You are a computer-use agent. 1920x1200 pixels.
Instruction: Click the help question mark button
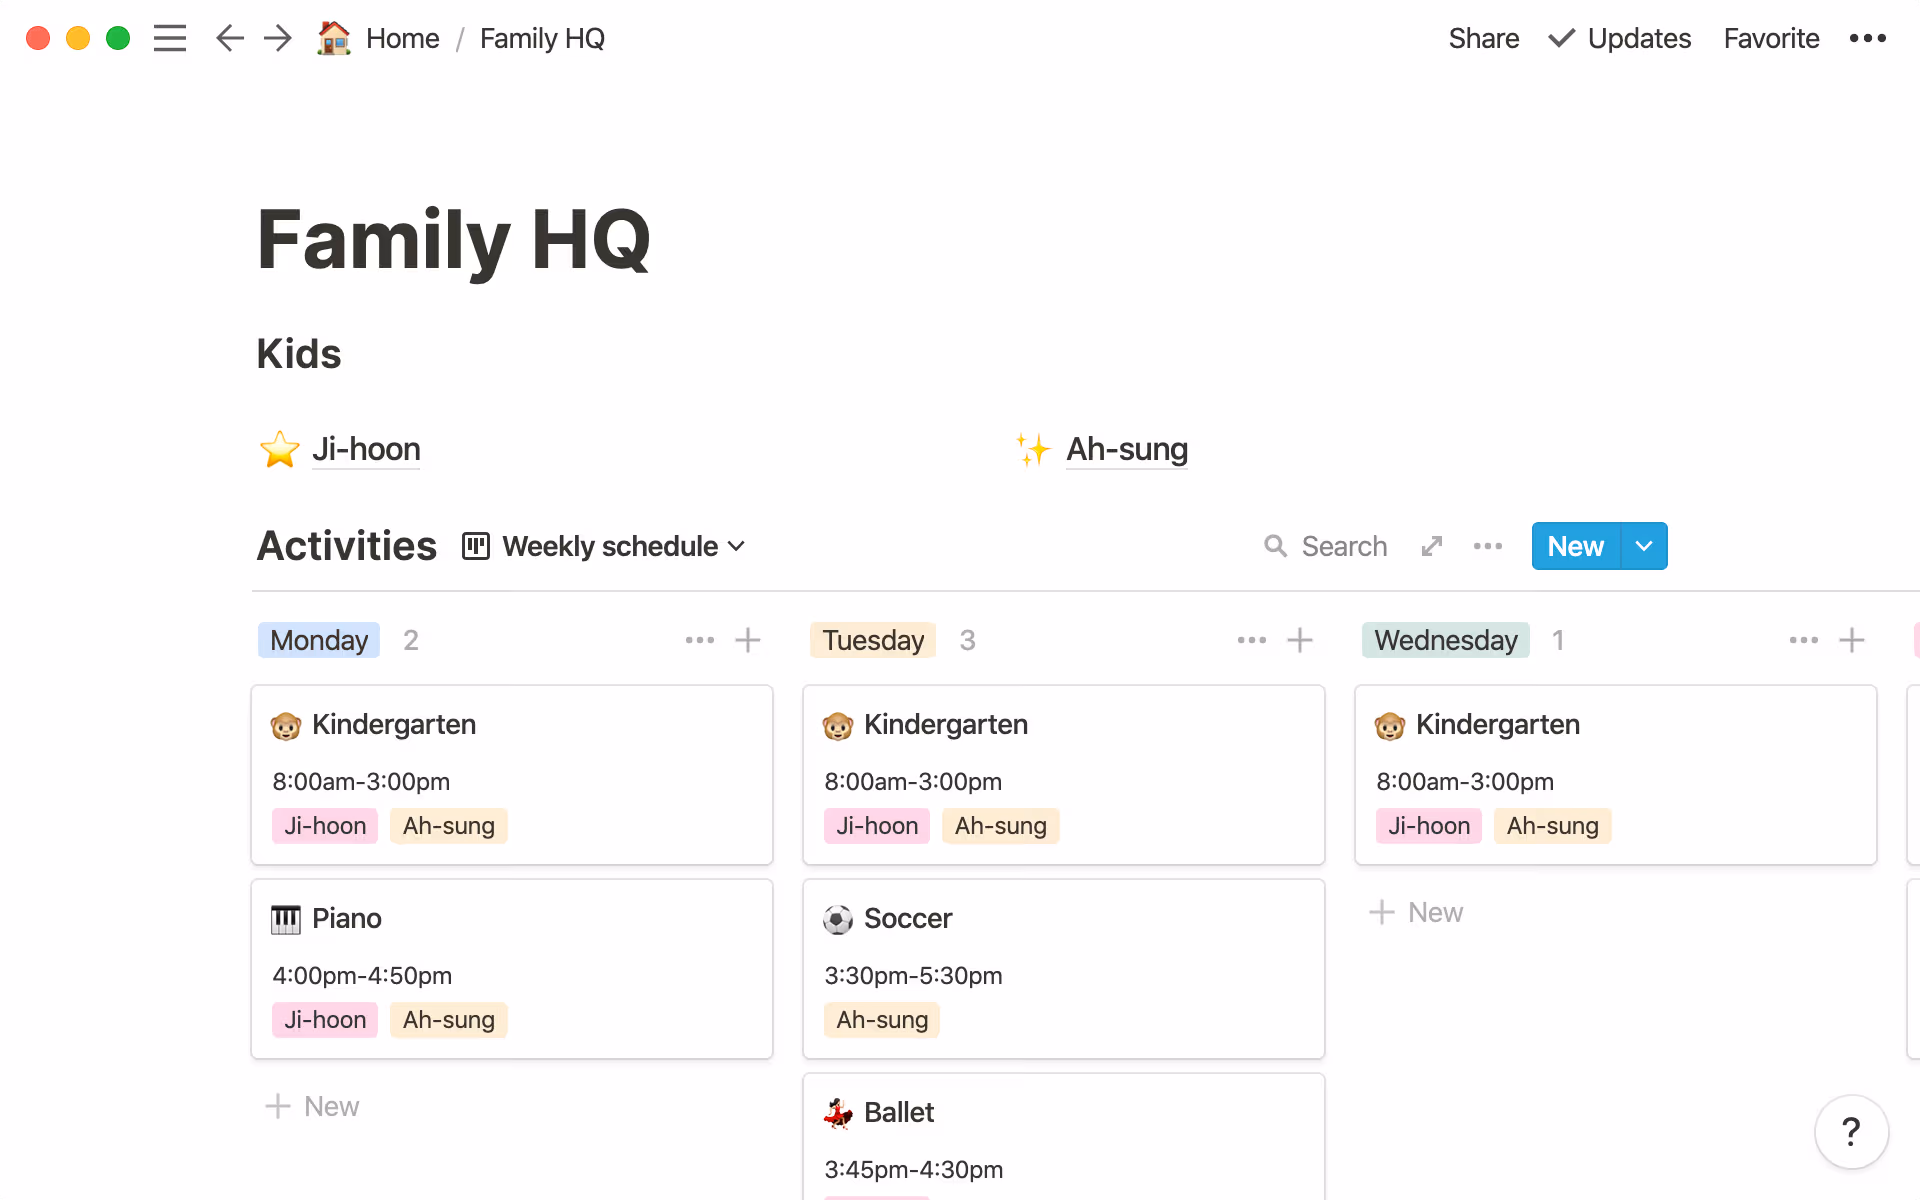(1851, 1132)
